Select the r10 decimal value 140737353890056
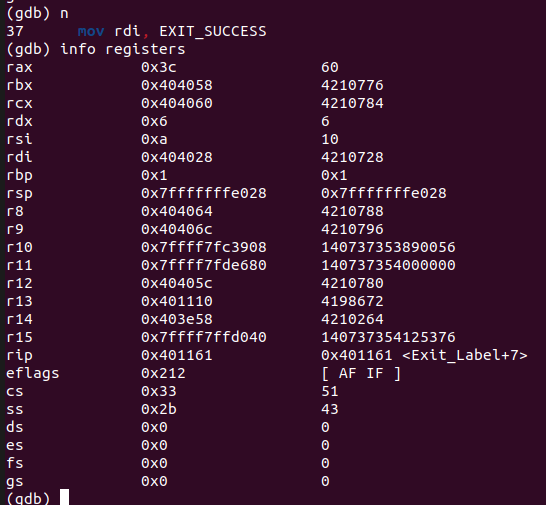Image resolution: width=546 pixels, height=505 pixels. 388,247
